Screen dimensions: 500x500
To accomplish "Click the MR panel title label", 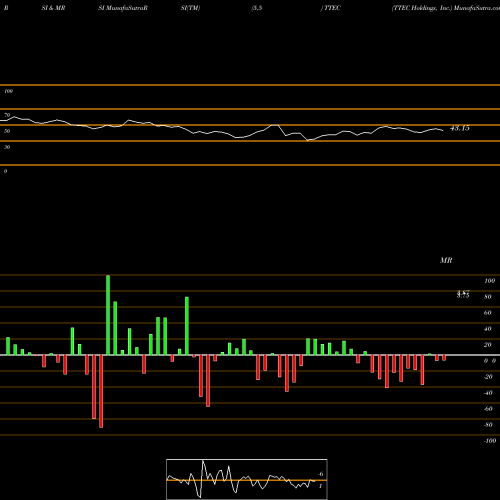I will pyautogui.click(x=446, y=260).
